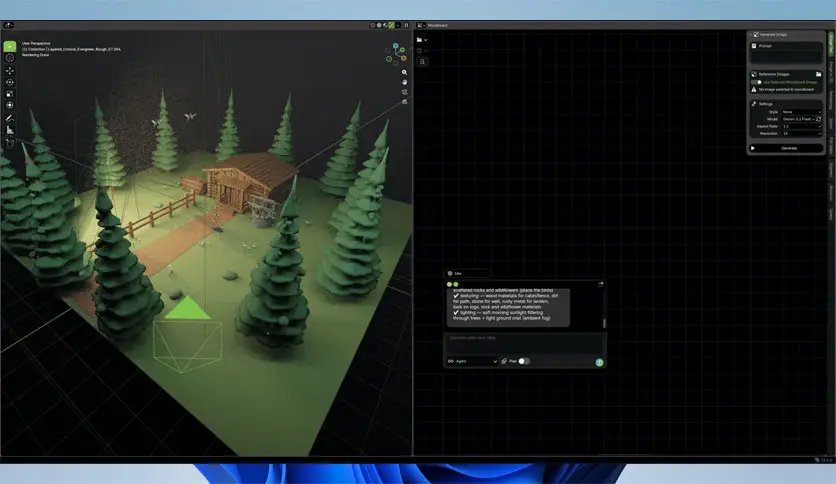Click the chat message input field

click(x=525, y=343)
